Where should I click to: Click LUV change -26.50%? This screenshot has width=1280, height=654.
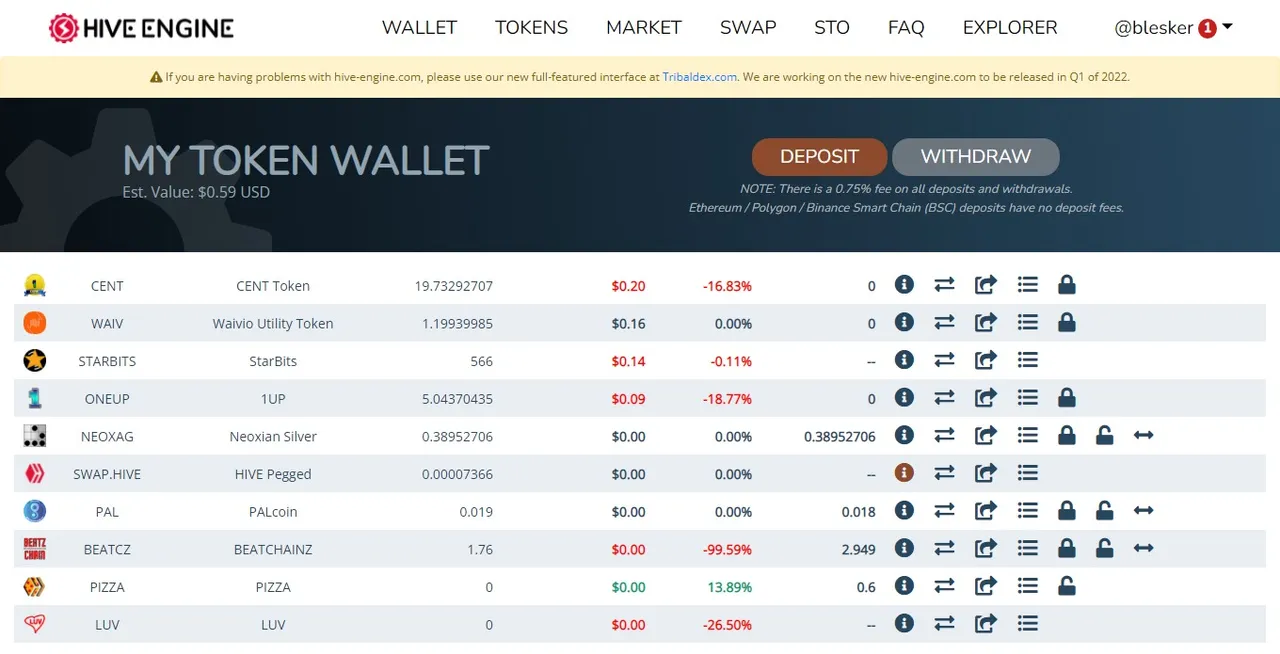727,625
